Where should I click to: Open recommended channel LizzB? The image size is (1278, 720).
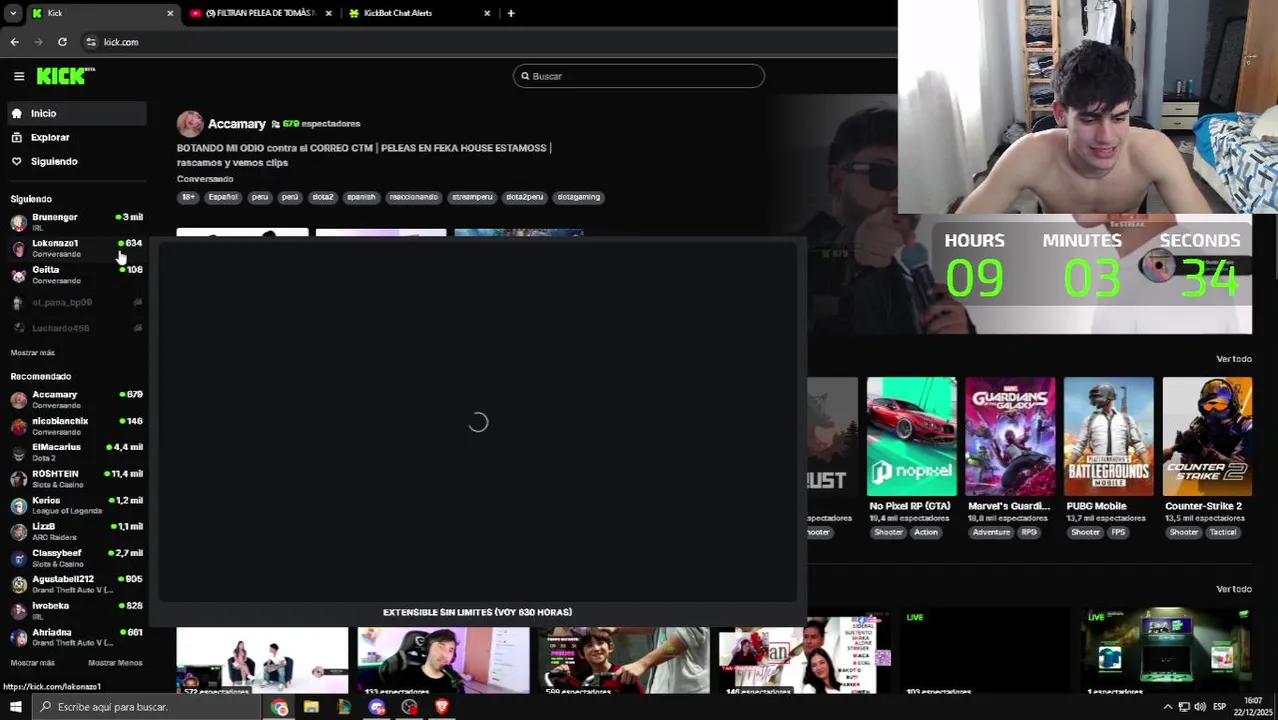point(76,531)
